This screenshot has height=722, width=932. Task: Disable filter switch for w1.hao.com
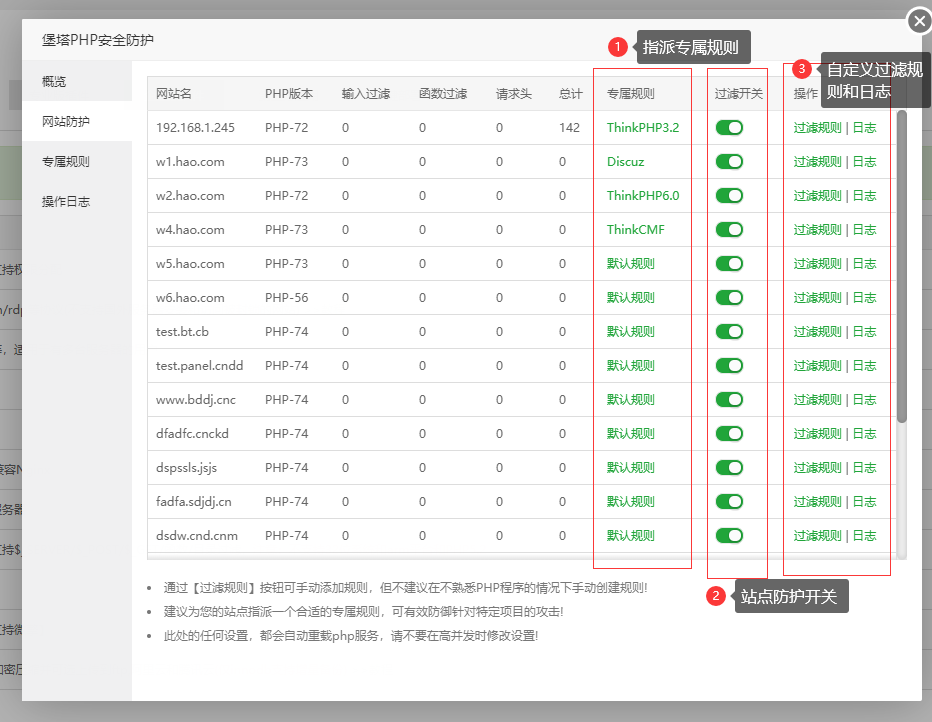tap(729, 162)
